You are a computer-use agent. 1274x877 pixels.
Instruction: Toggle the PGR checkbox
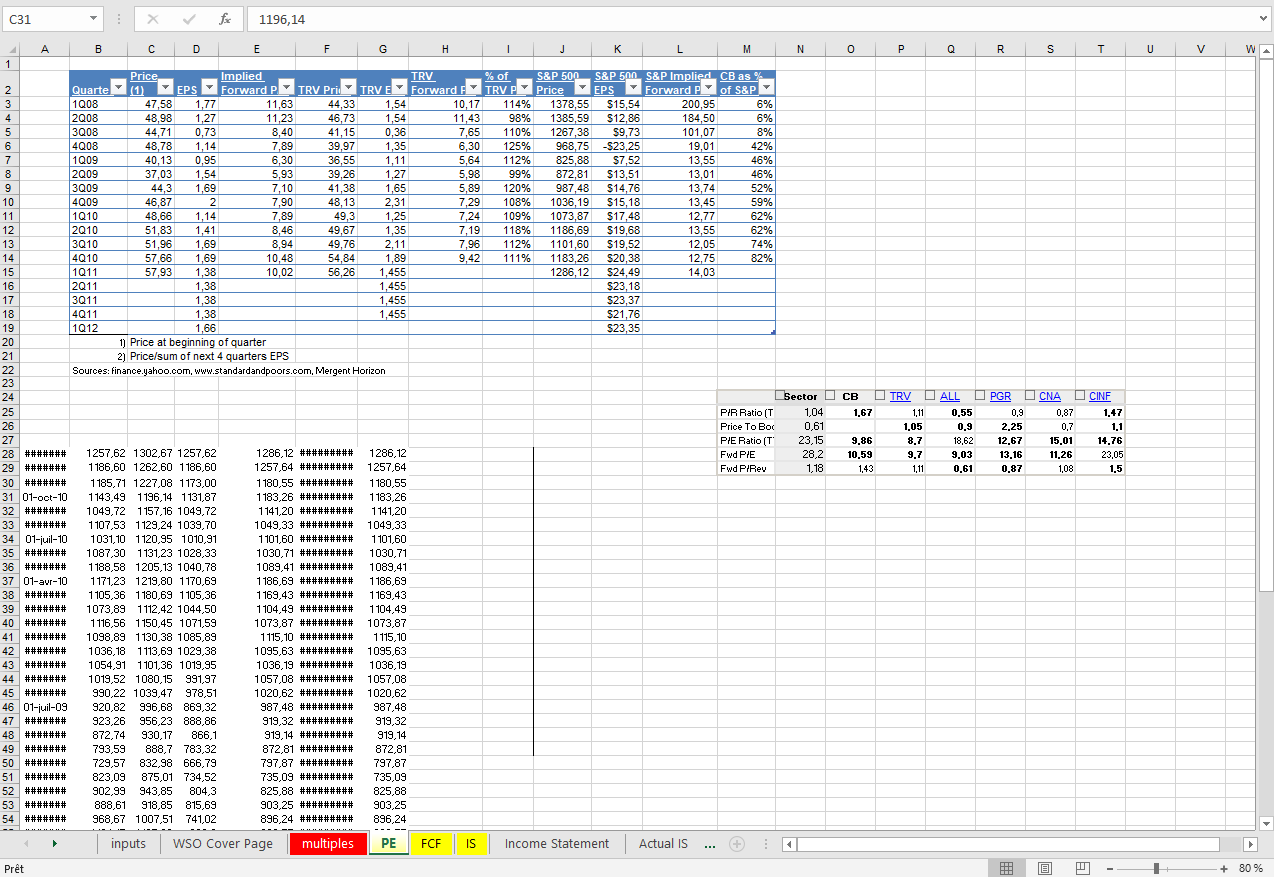[x=980, y=396]
